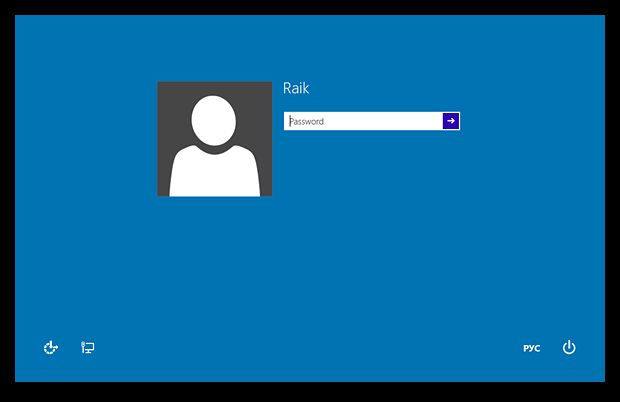Select the accessibility icon at bottom left
Image resolution: width=620 pixels, height=402 pixels.
point(51,348)
